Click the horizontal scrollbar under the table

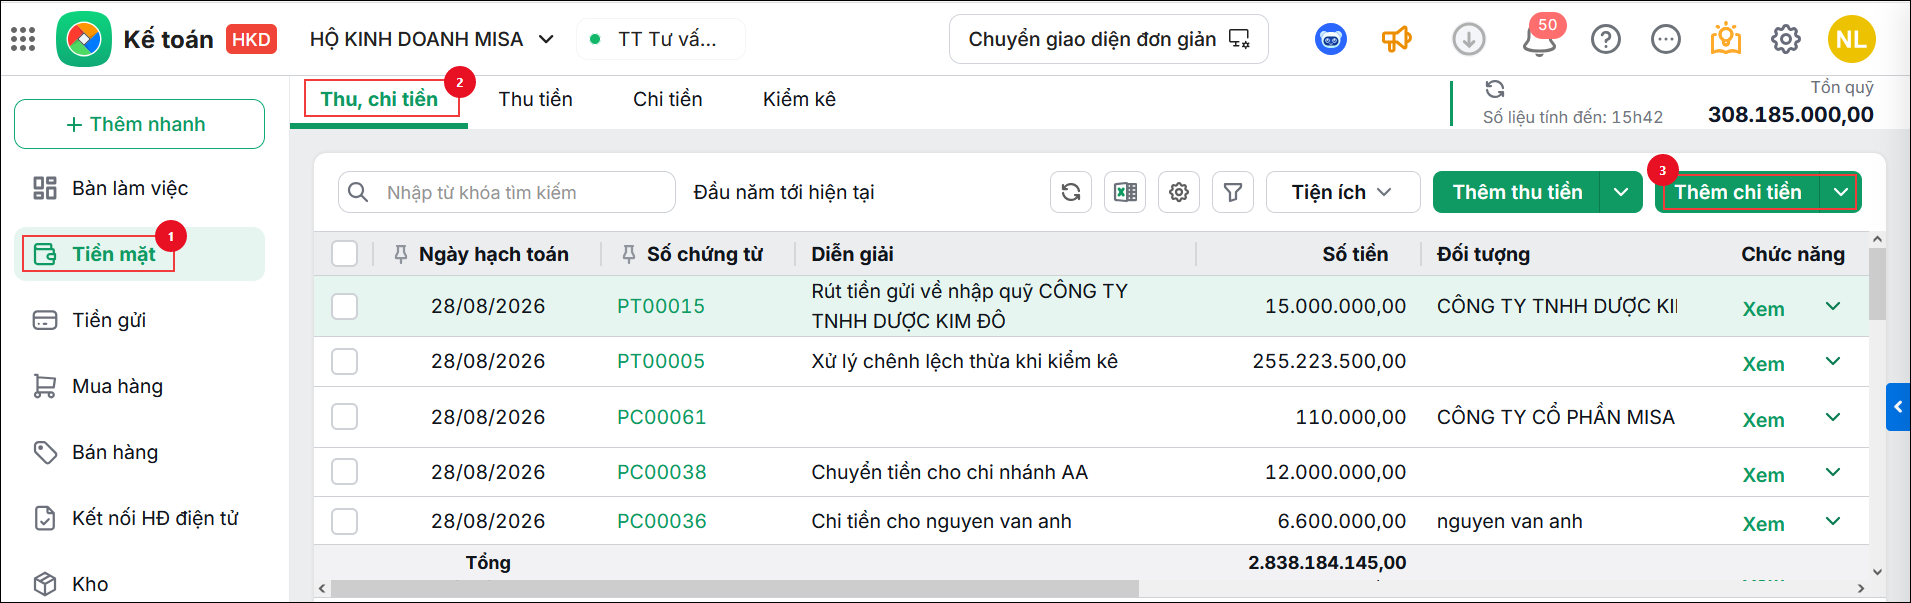click(735, 588)
